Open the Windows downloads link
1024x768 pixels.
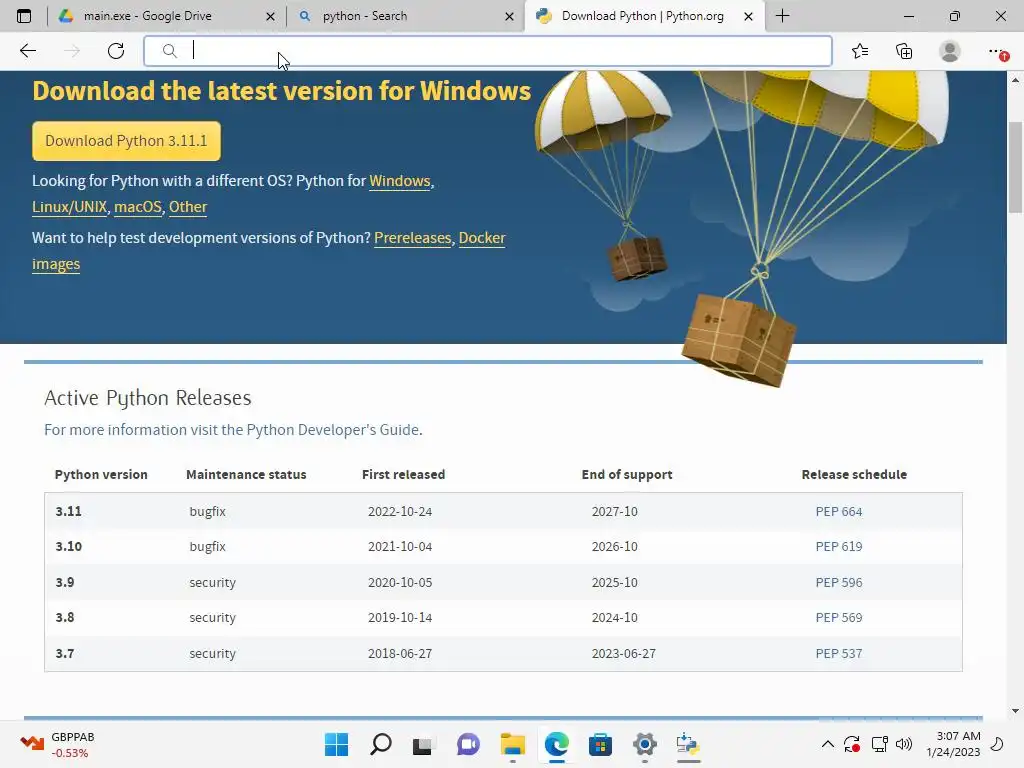(x=400, y=181)
